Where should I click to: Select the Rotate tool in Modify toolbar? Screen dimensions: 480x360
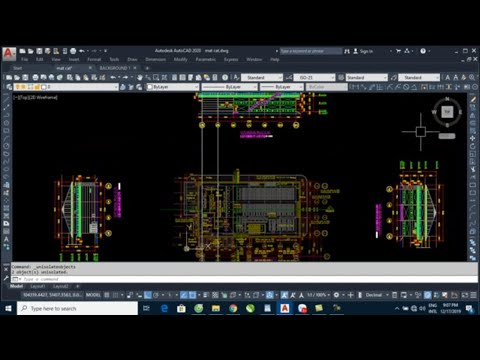coord(473,146)
